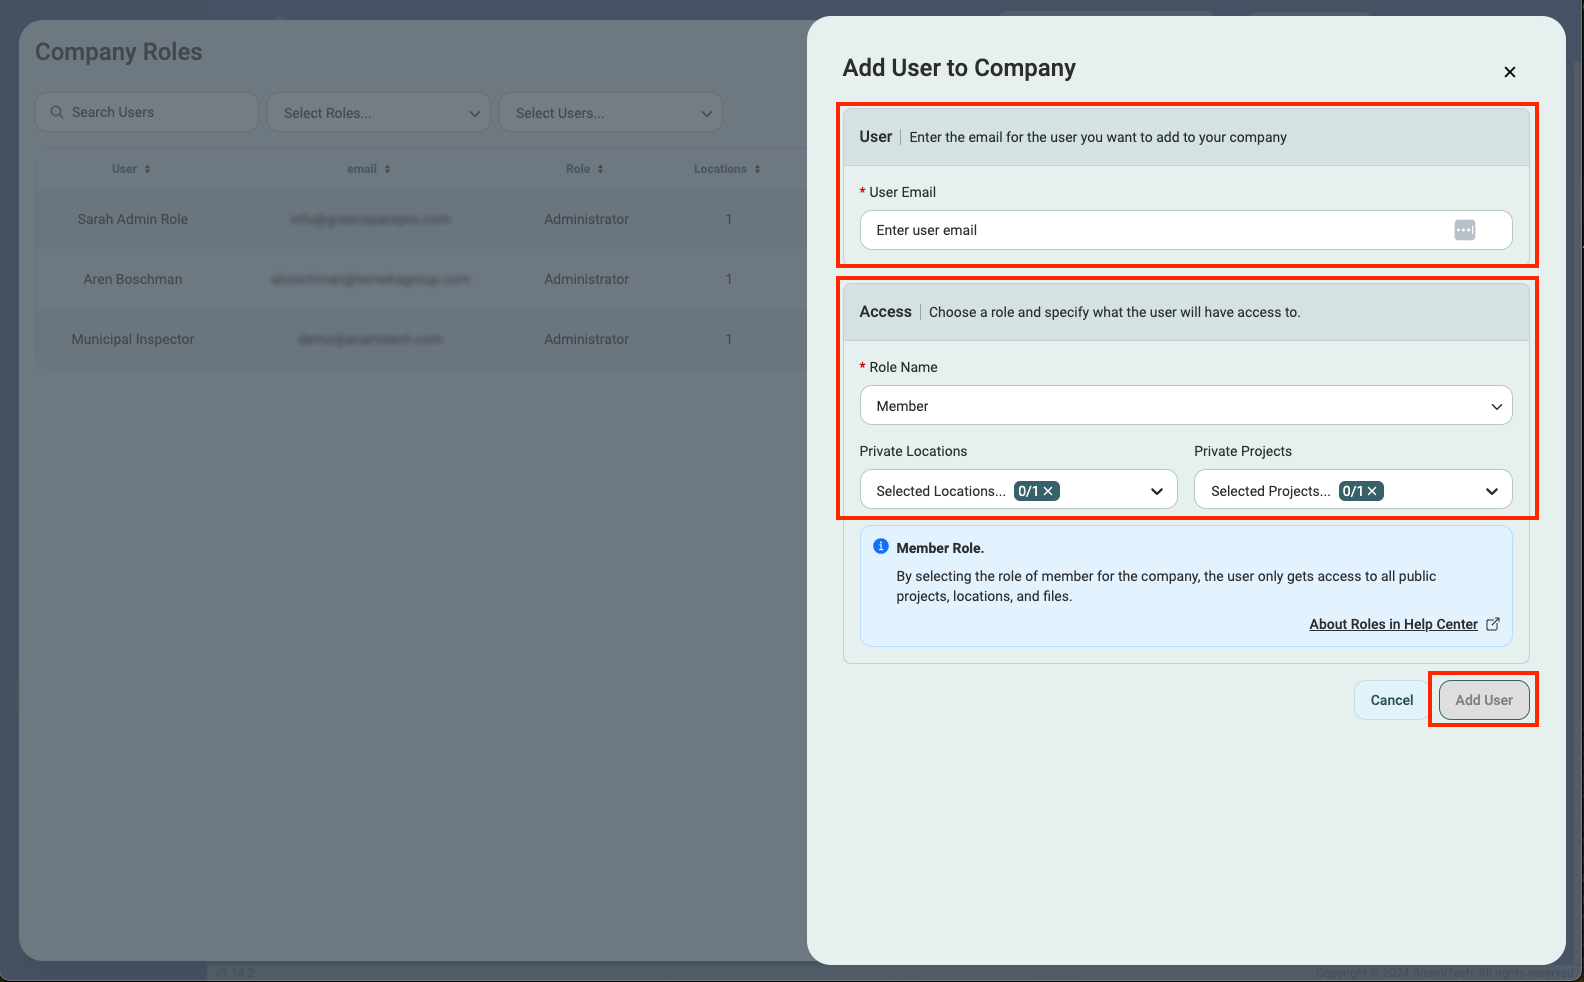Clear the Selected Locations count tag
Viewport: 1584px width, 982px height.
pyautogui.click(x=1048, y=491)
